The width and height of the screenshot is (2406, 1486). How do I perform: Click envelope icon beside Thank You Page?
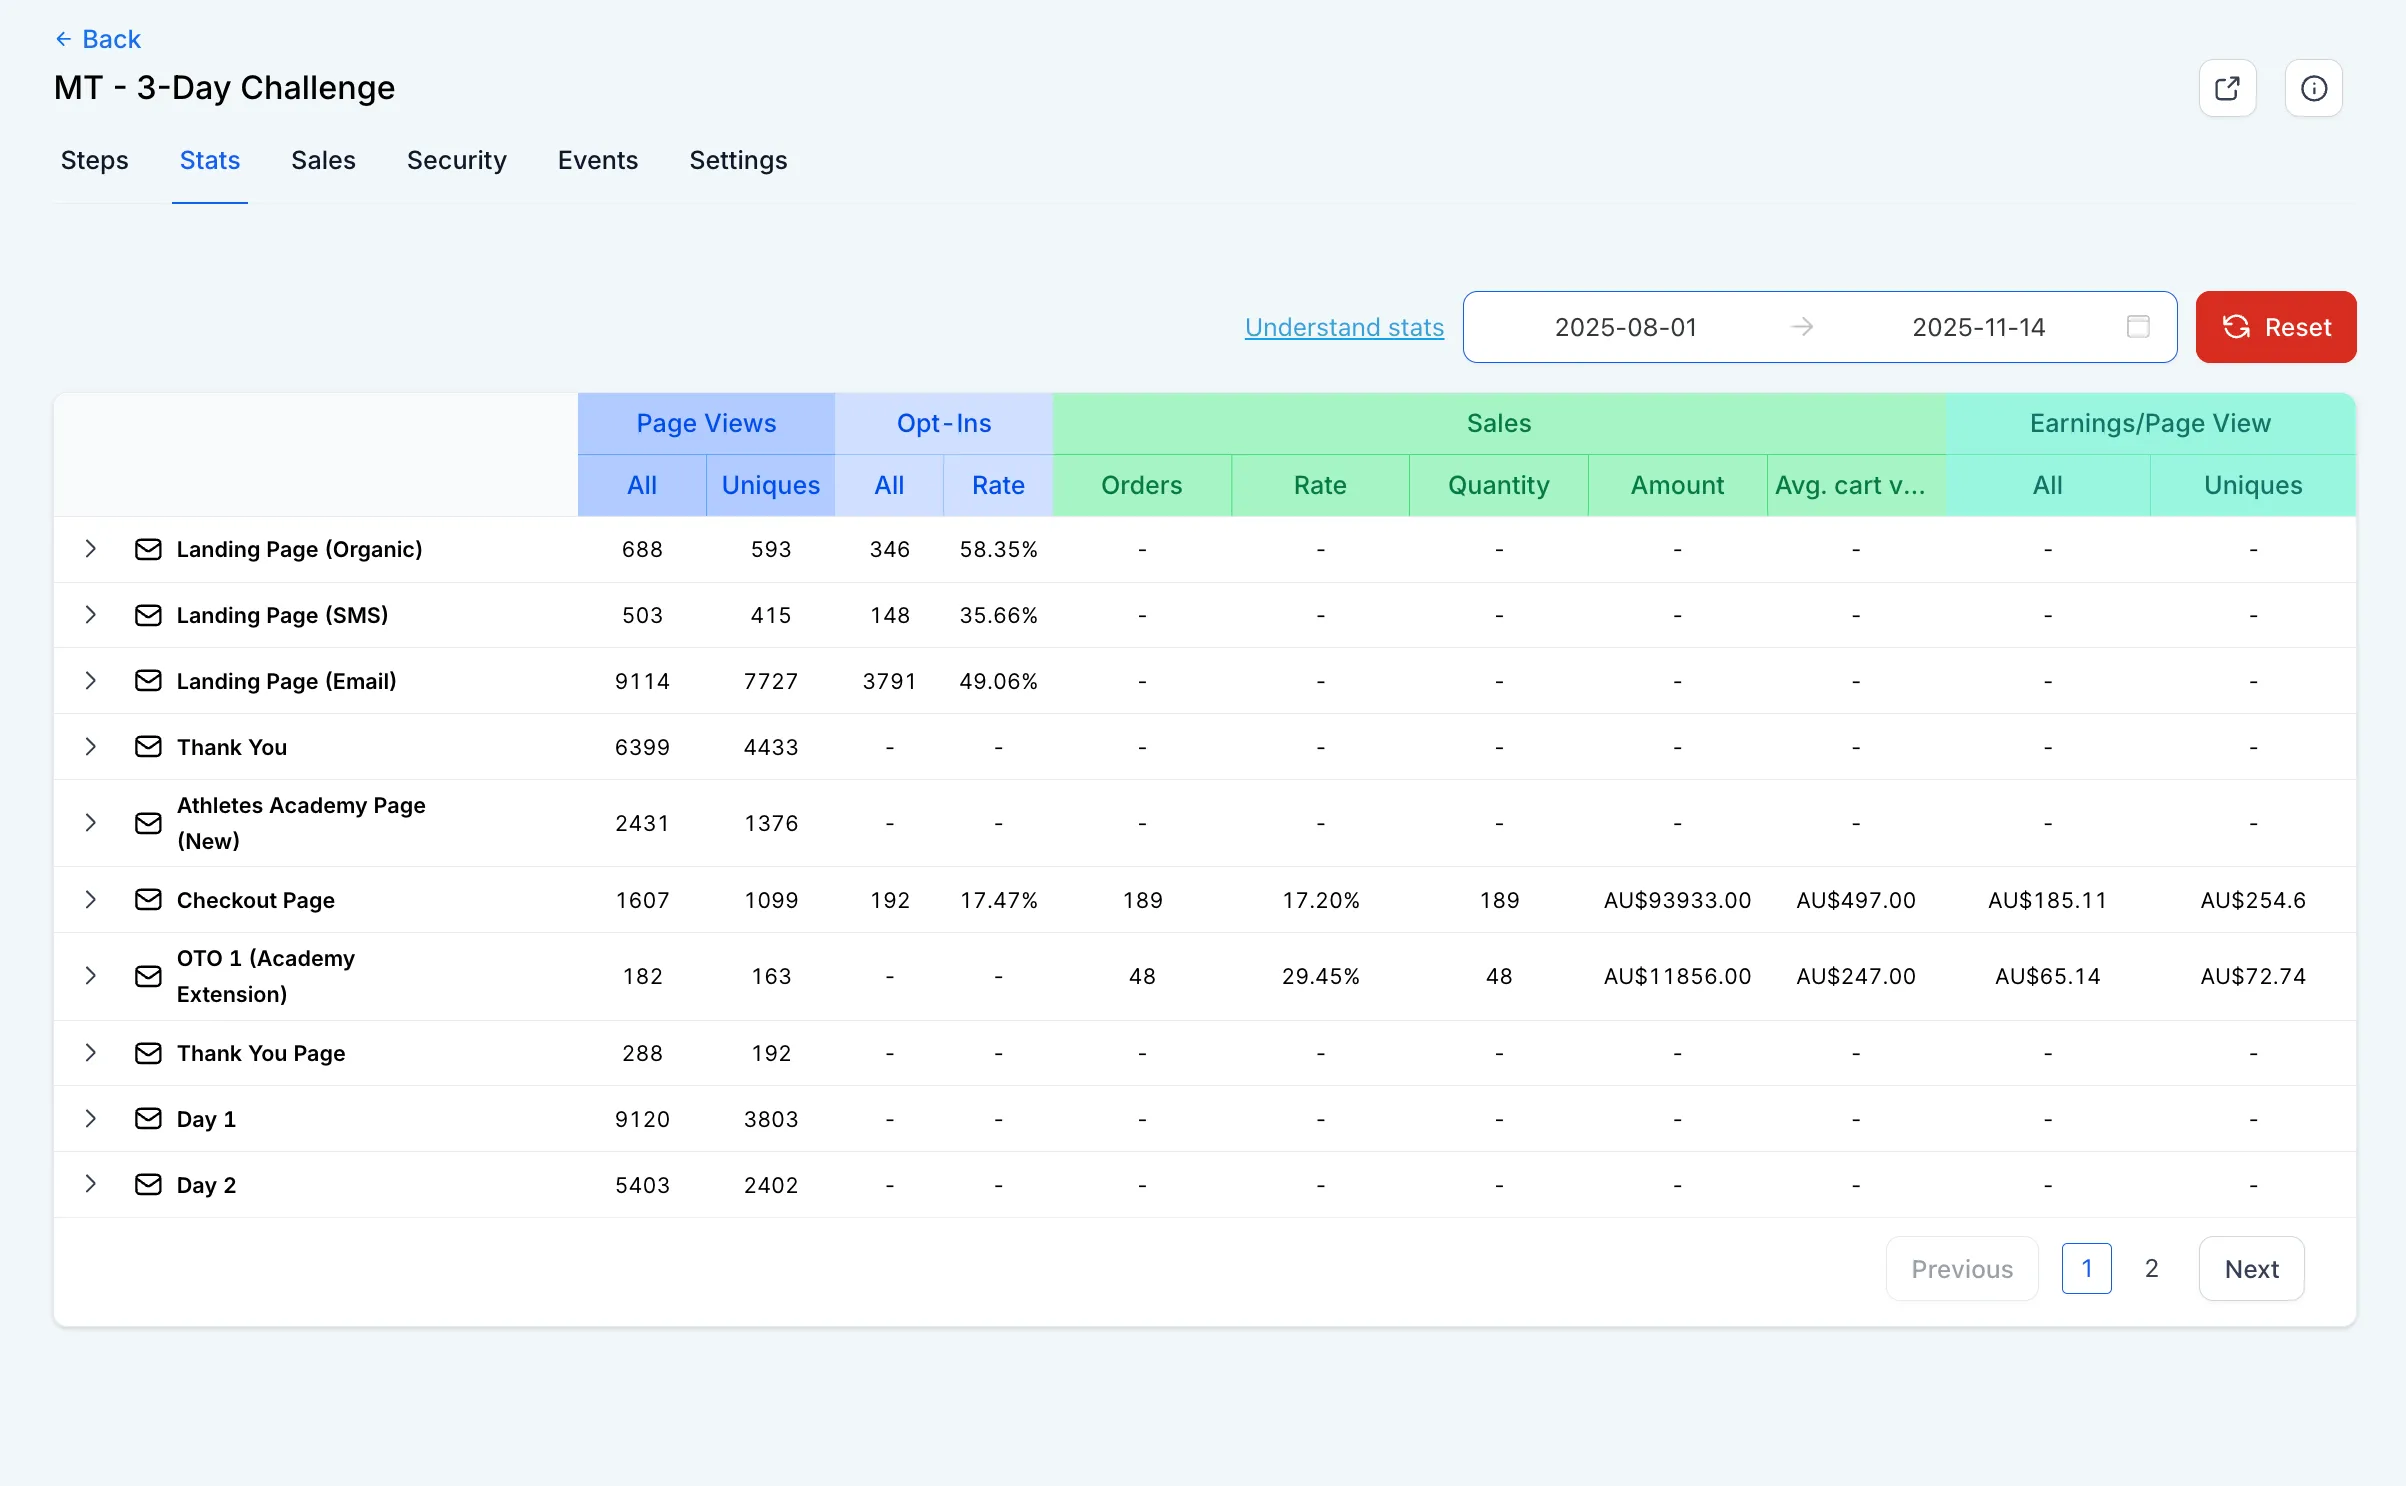pos(148,1053)
